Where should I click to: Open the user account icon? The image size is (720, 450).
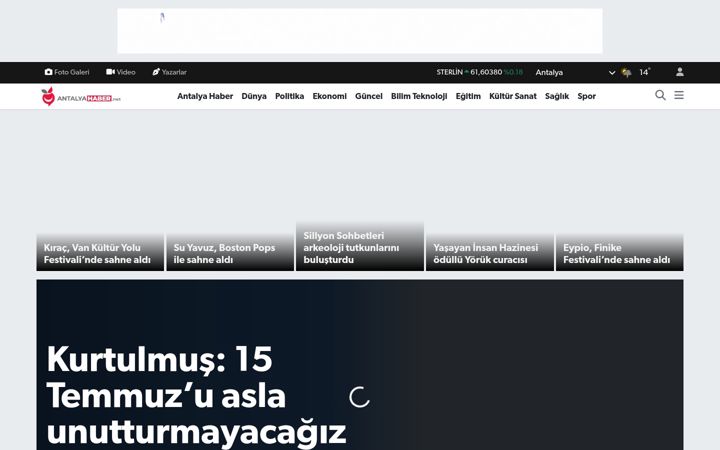tap(680, 72)
